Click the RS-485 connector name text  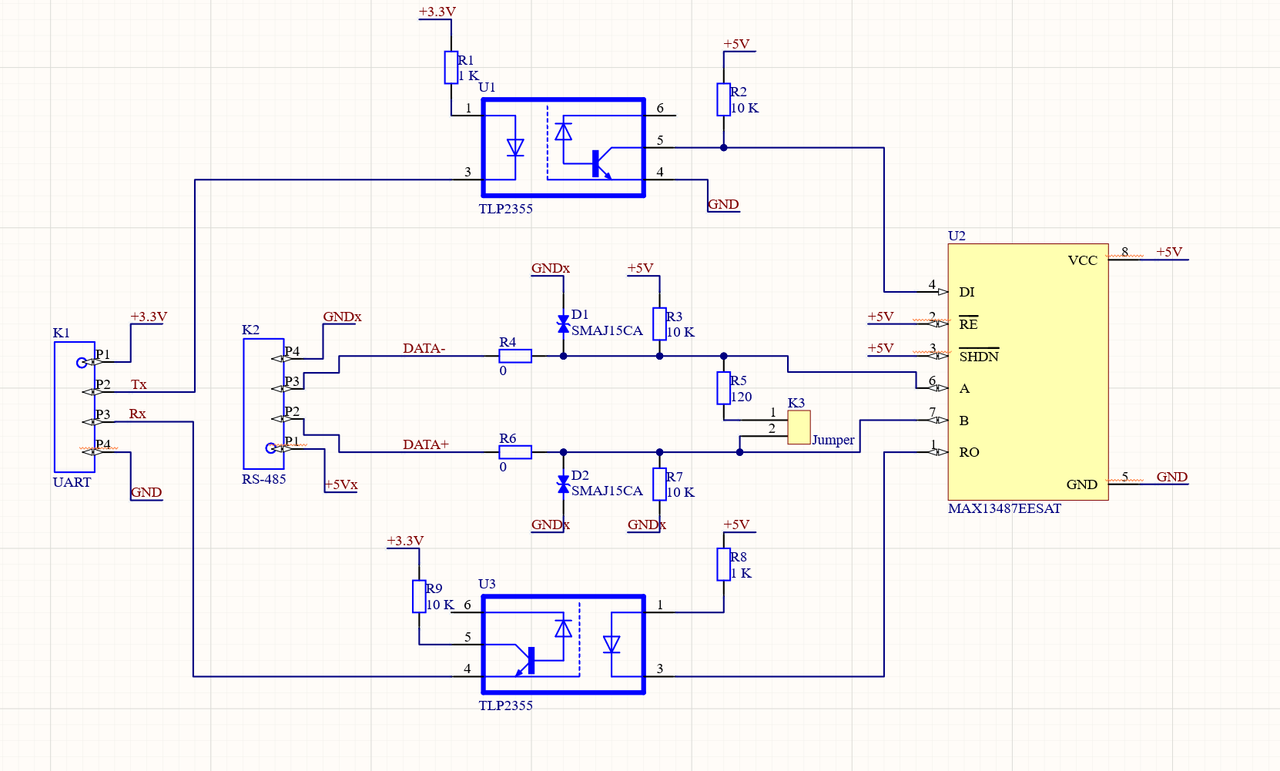pyautogui.click(x=264, y=478)
